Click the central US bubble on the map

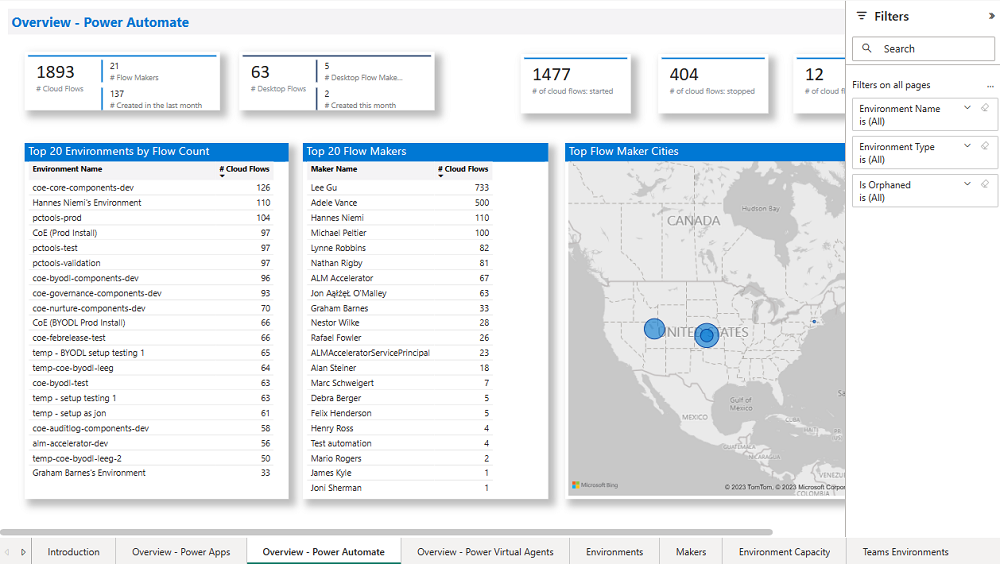pos(707,336)
